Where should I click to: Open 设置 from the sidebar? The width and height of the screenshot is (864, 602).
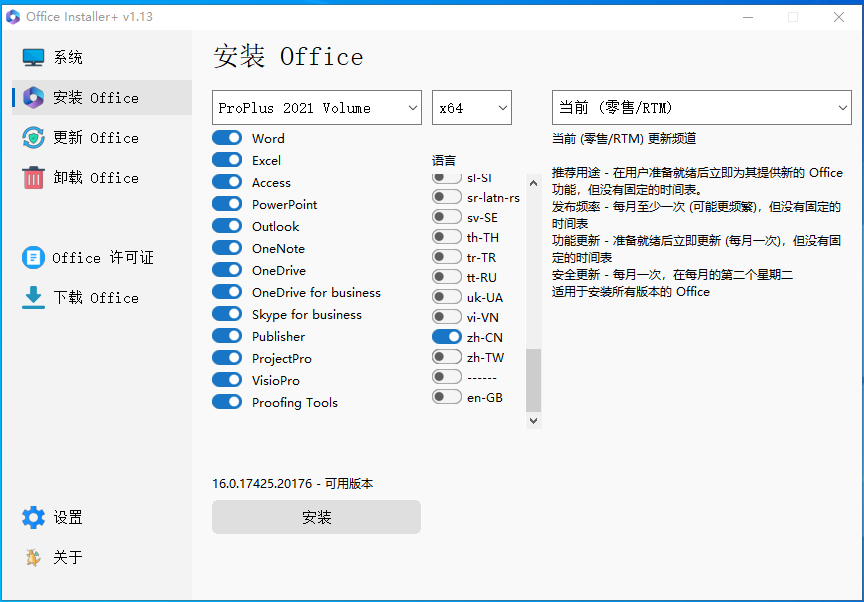(102, 517)
